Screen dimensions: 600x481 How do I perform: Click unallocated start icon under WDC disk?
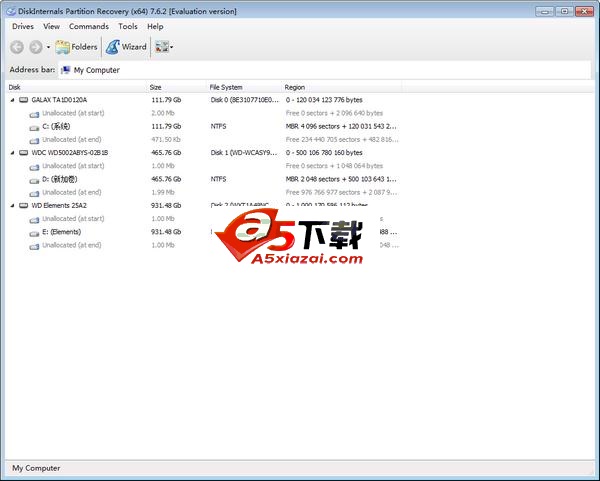34,166
